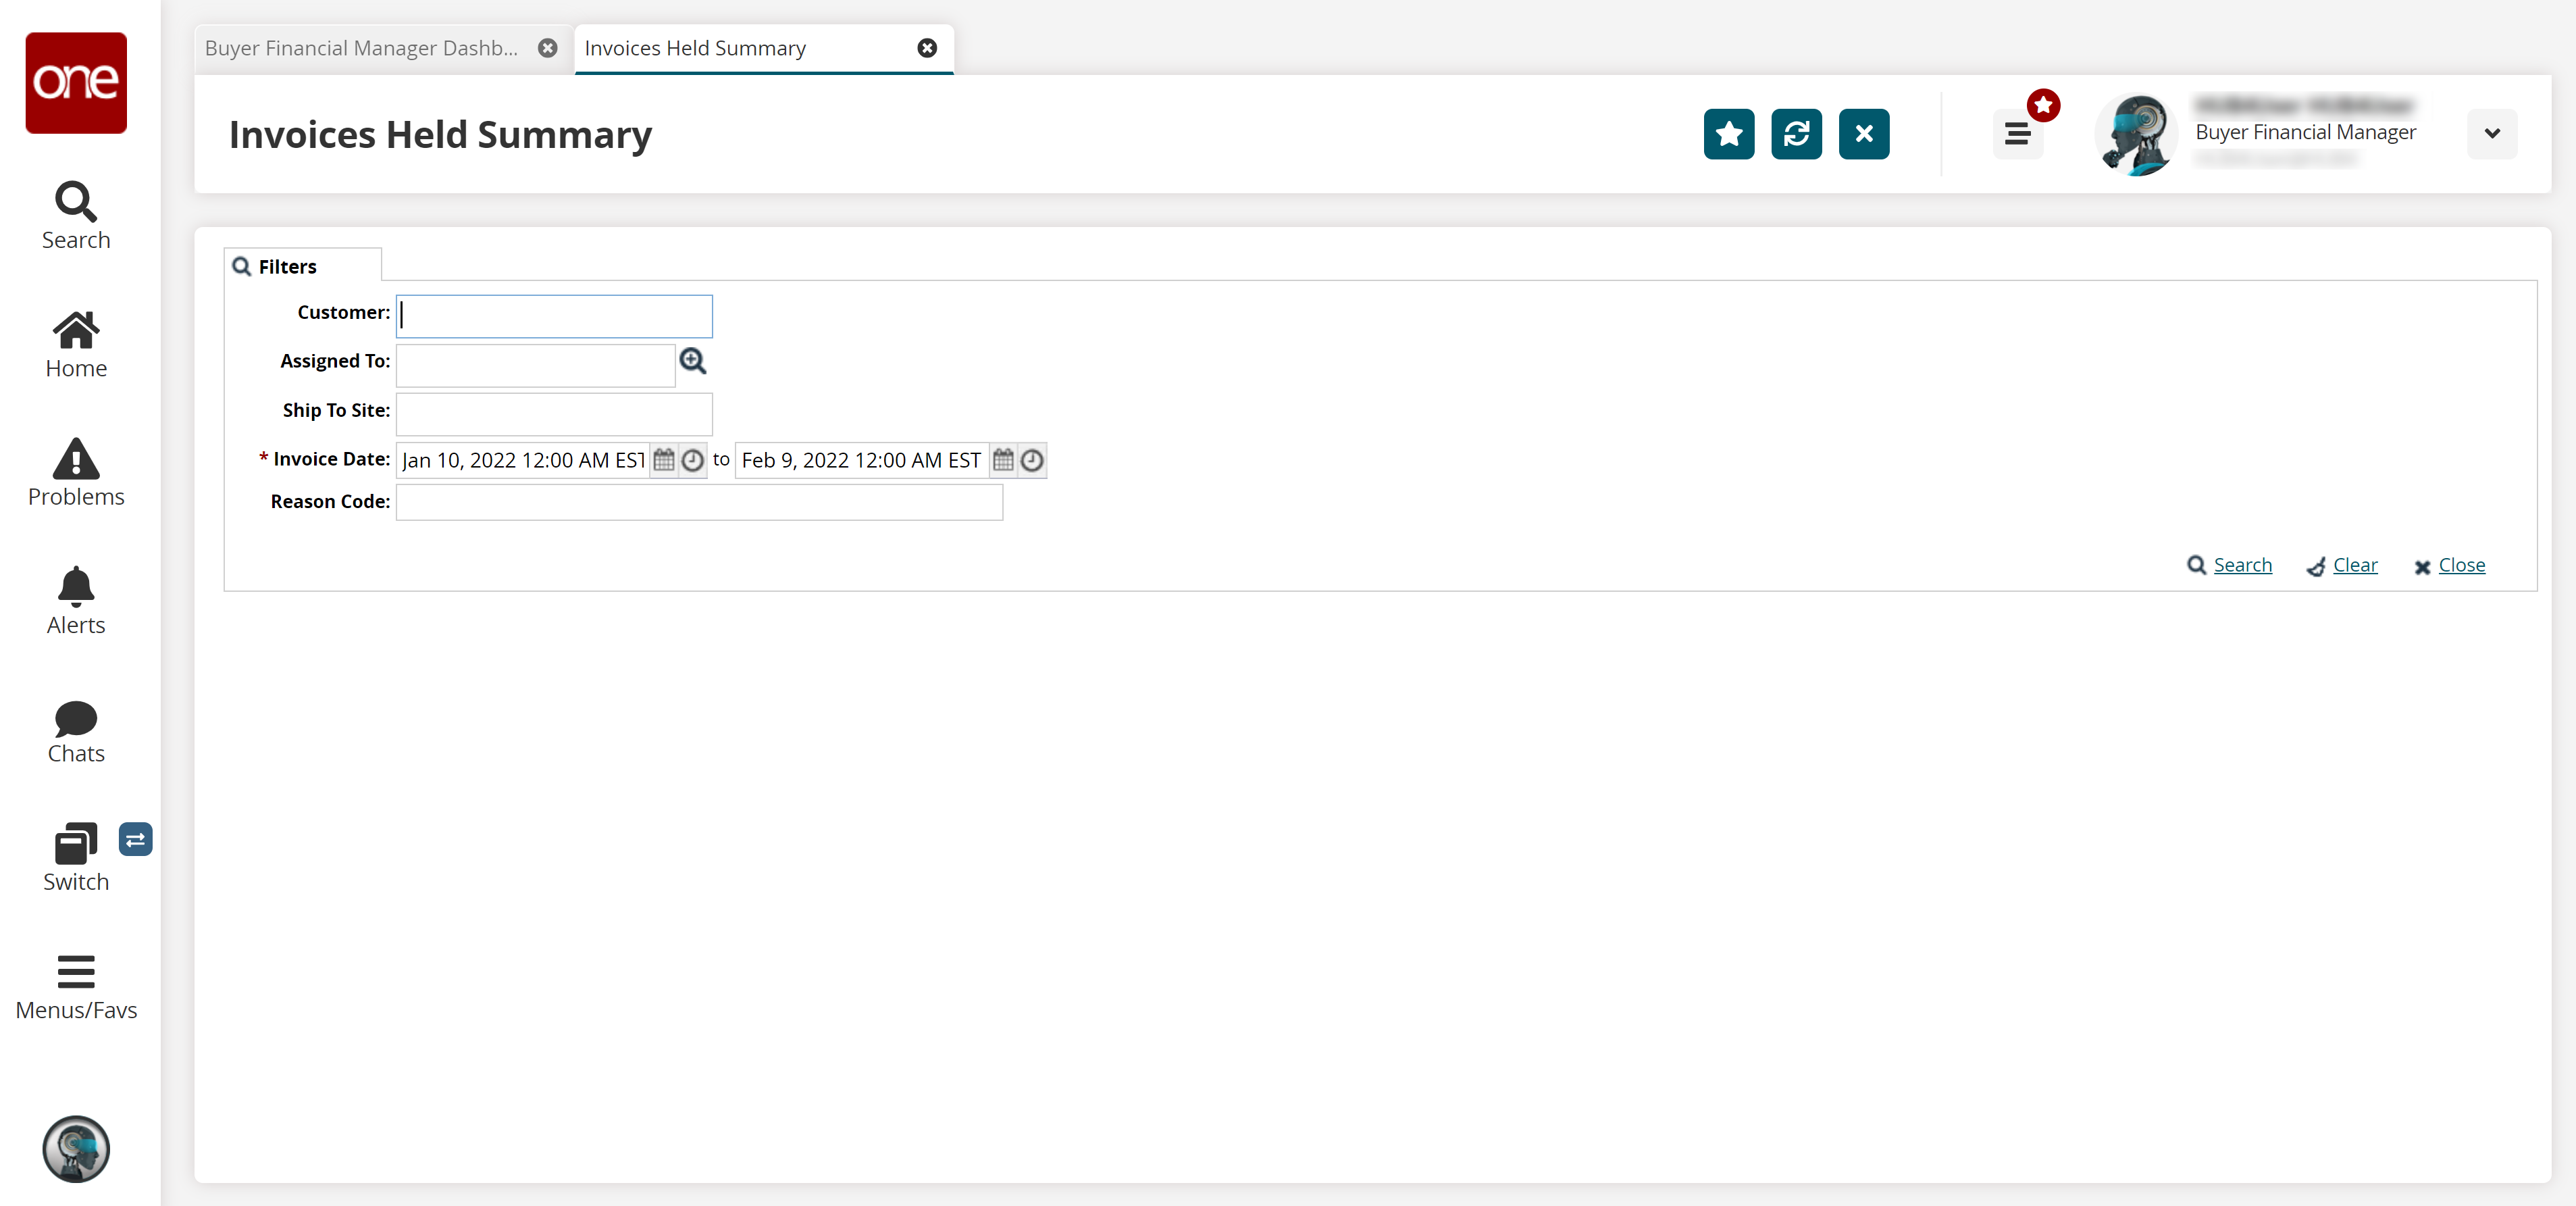Viewport: 2576px width, 1206px height.
Task: Click the Switch toggle arrows badge
Action: click(x=135, y=839)
